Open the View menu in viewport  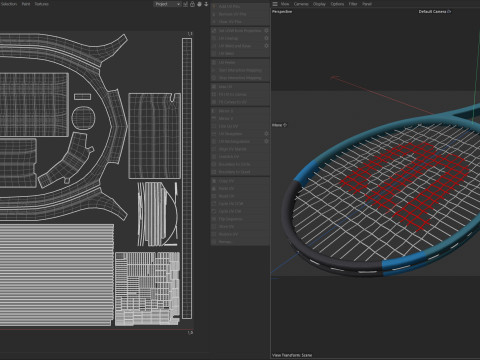click(x=285, y=4)
